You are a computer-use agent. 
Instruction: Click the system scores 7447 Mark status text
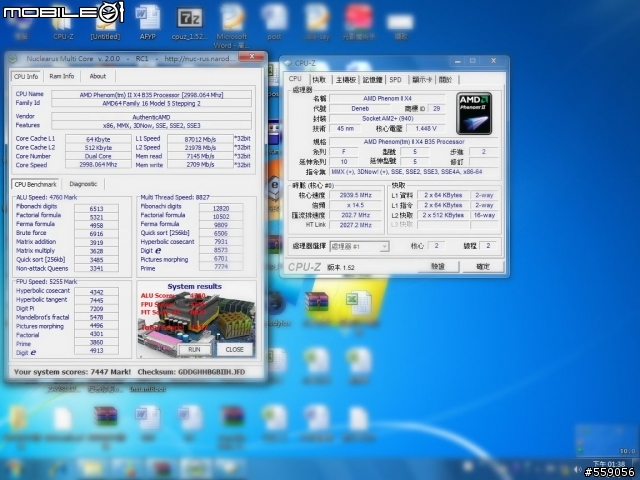pyautogui.click(x=72, y=372)
